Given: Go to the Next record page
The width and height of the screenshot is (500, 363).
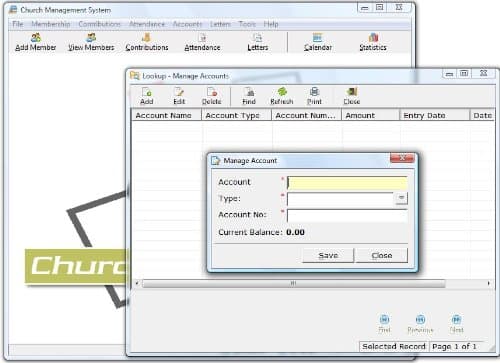Looking at the screenshot, I should pos(456,324).
